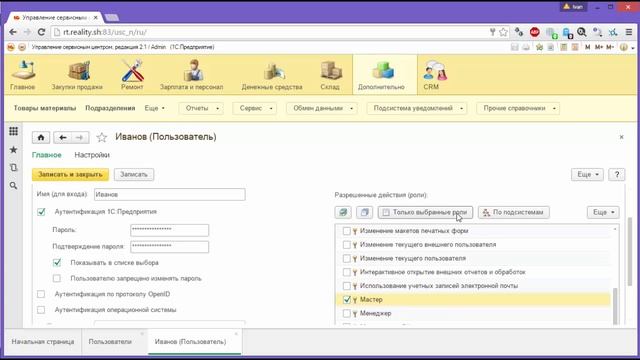The height and width of the screenshot is (360, 640).
Task: Open the Склад section
Action: (x=330, y=75)
